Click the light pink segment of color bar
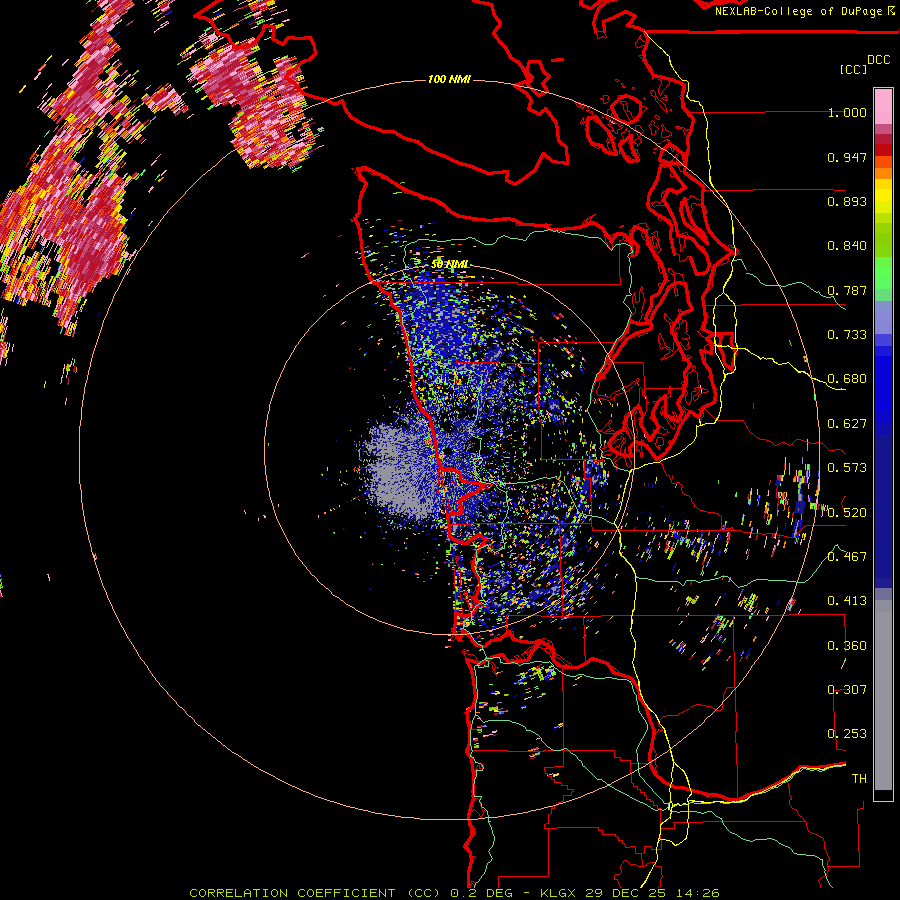This screenshot has height=900, width=900. [883, 106]
